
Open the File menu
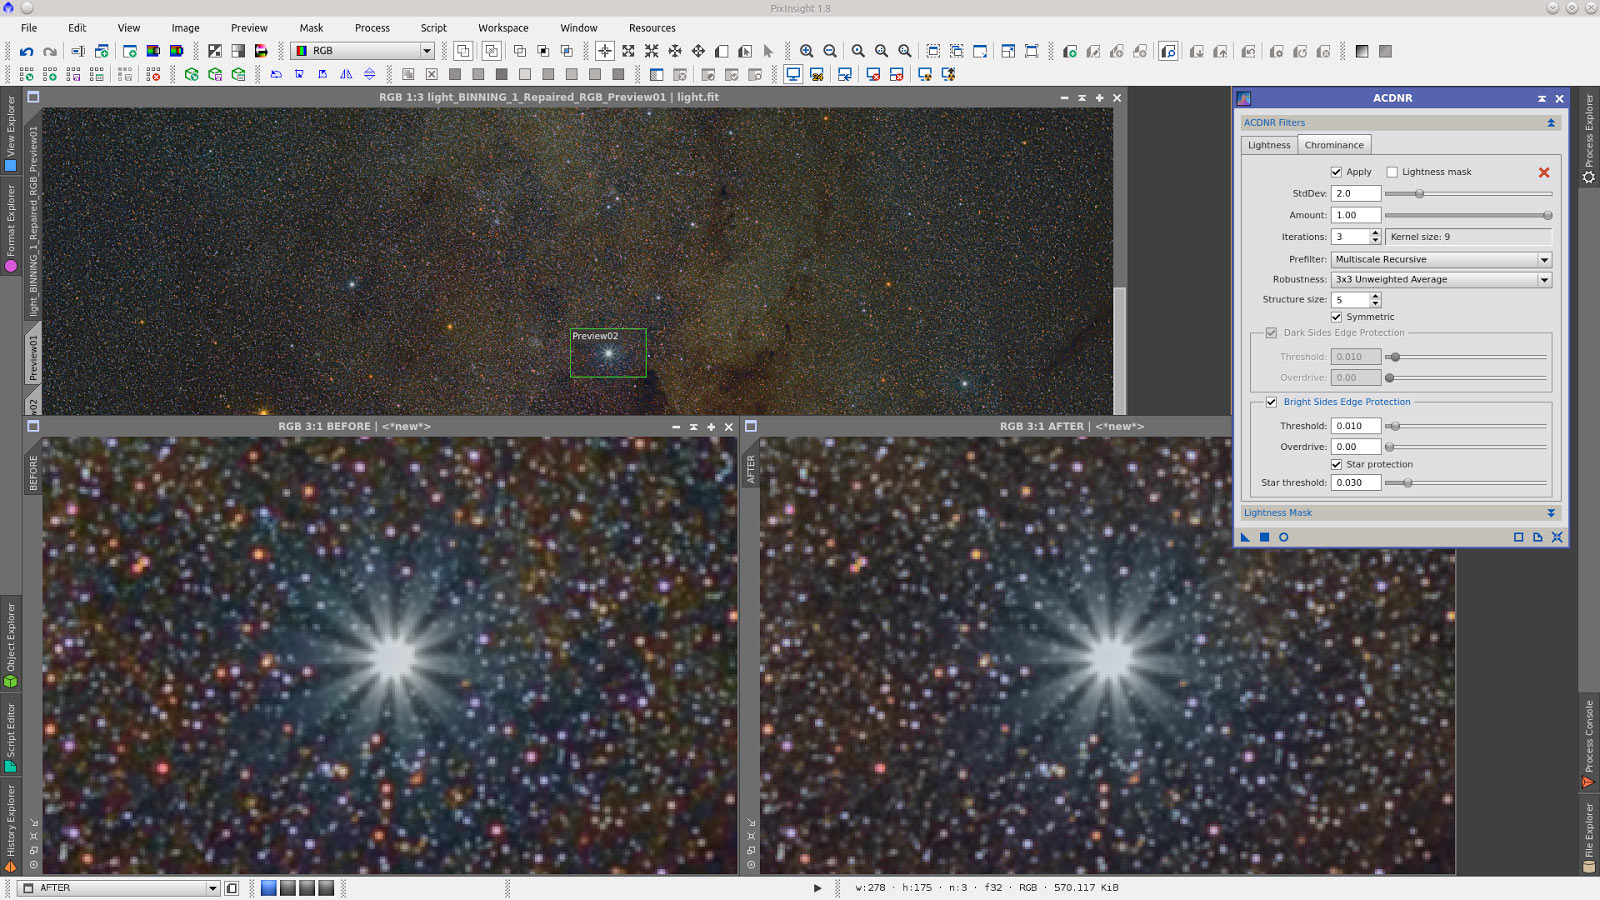(29, 28)
